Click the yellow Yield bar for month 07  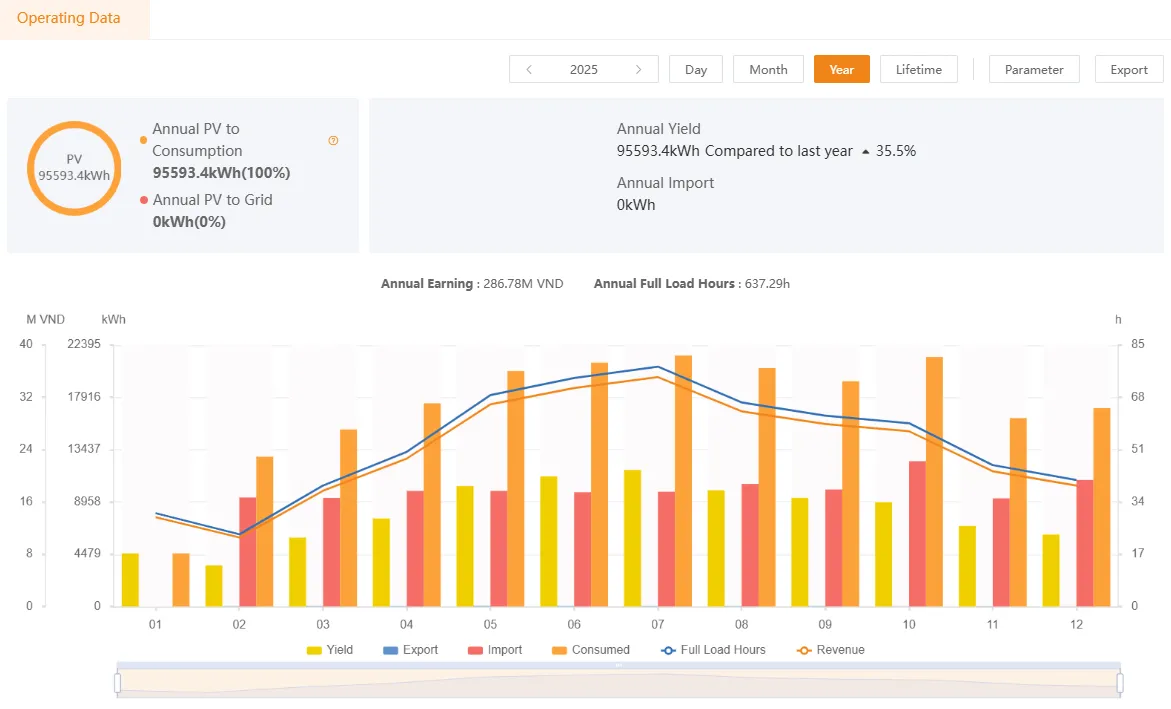(x=633, y=538)
